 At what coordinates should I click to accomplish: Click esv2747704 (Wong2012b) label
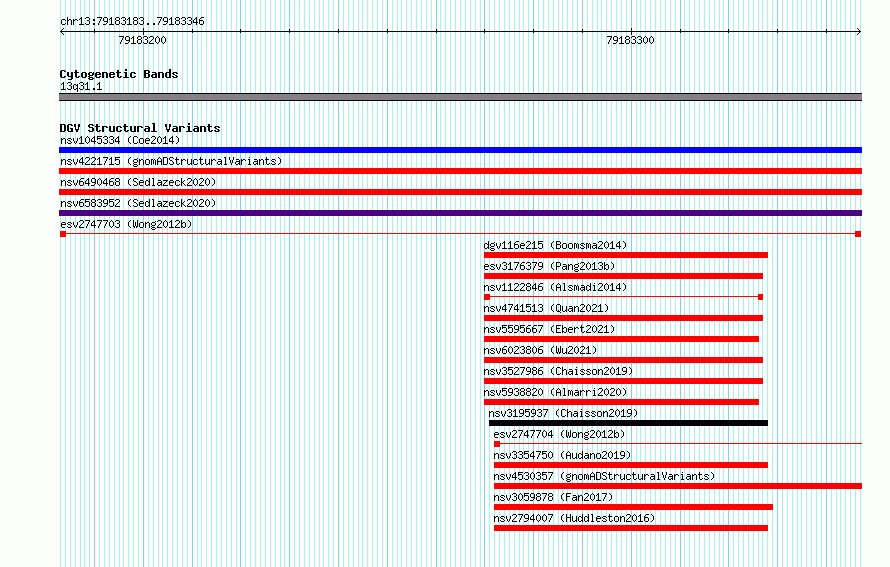pos(559,434)
